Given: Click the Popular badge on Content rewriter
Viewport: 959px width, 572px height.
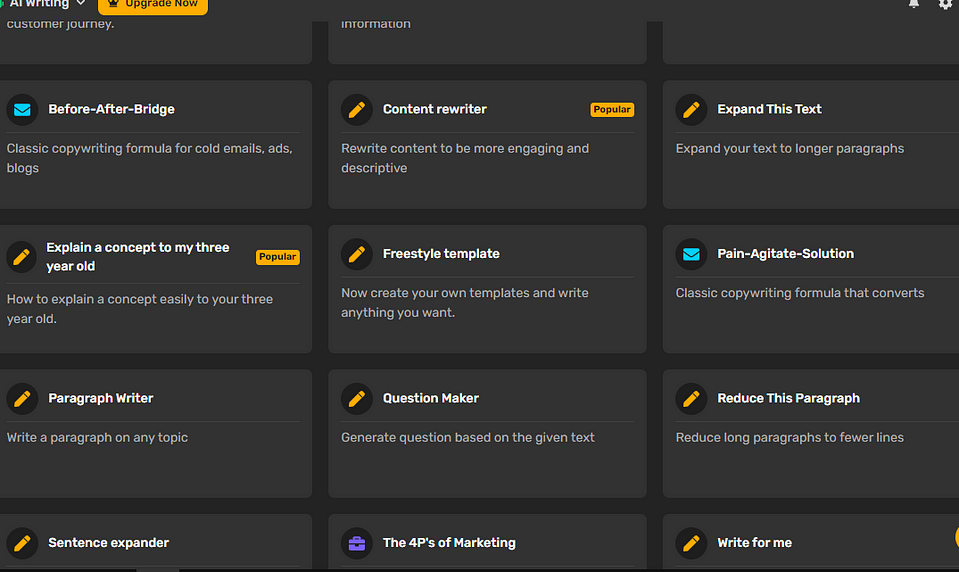Looking at the screenshot, I should pos(612,110).
